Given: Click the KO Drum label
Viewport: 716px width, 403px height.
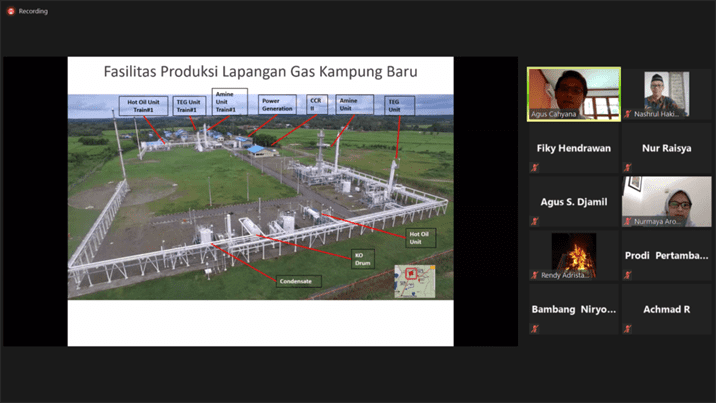Looking at the screenshot, I should pyautogui.click(x=363, y=259).
